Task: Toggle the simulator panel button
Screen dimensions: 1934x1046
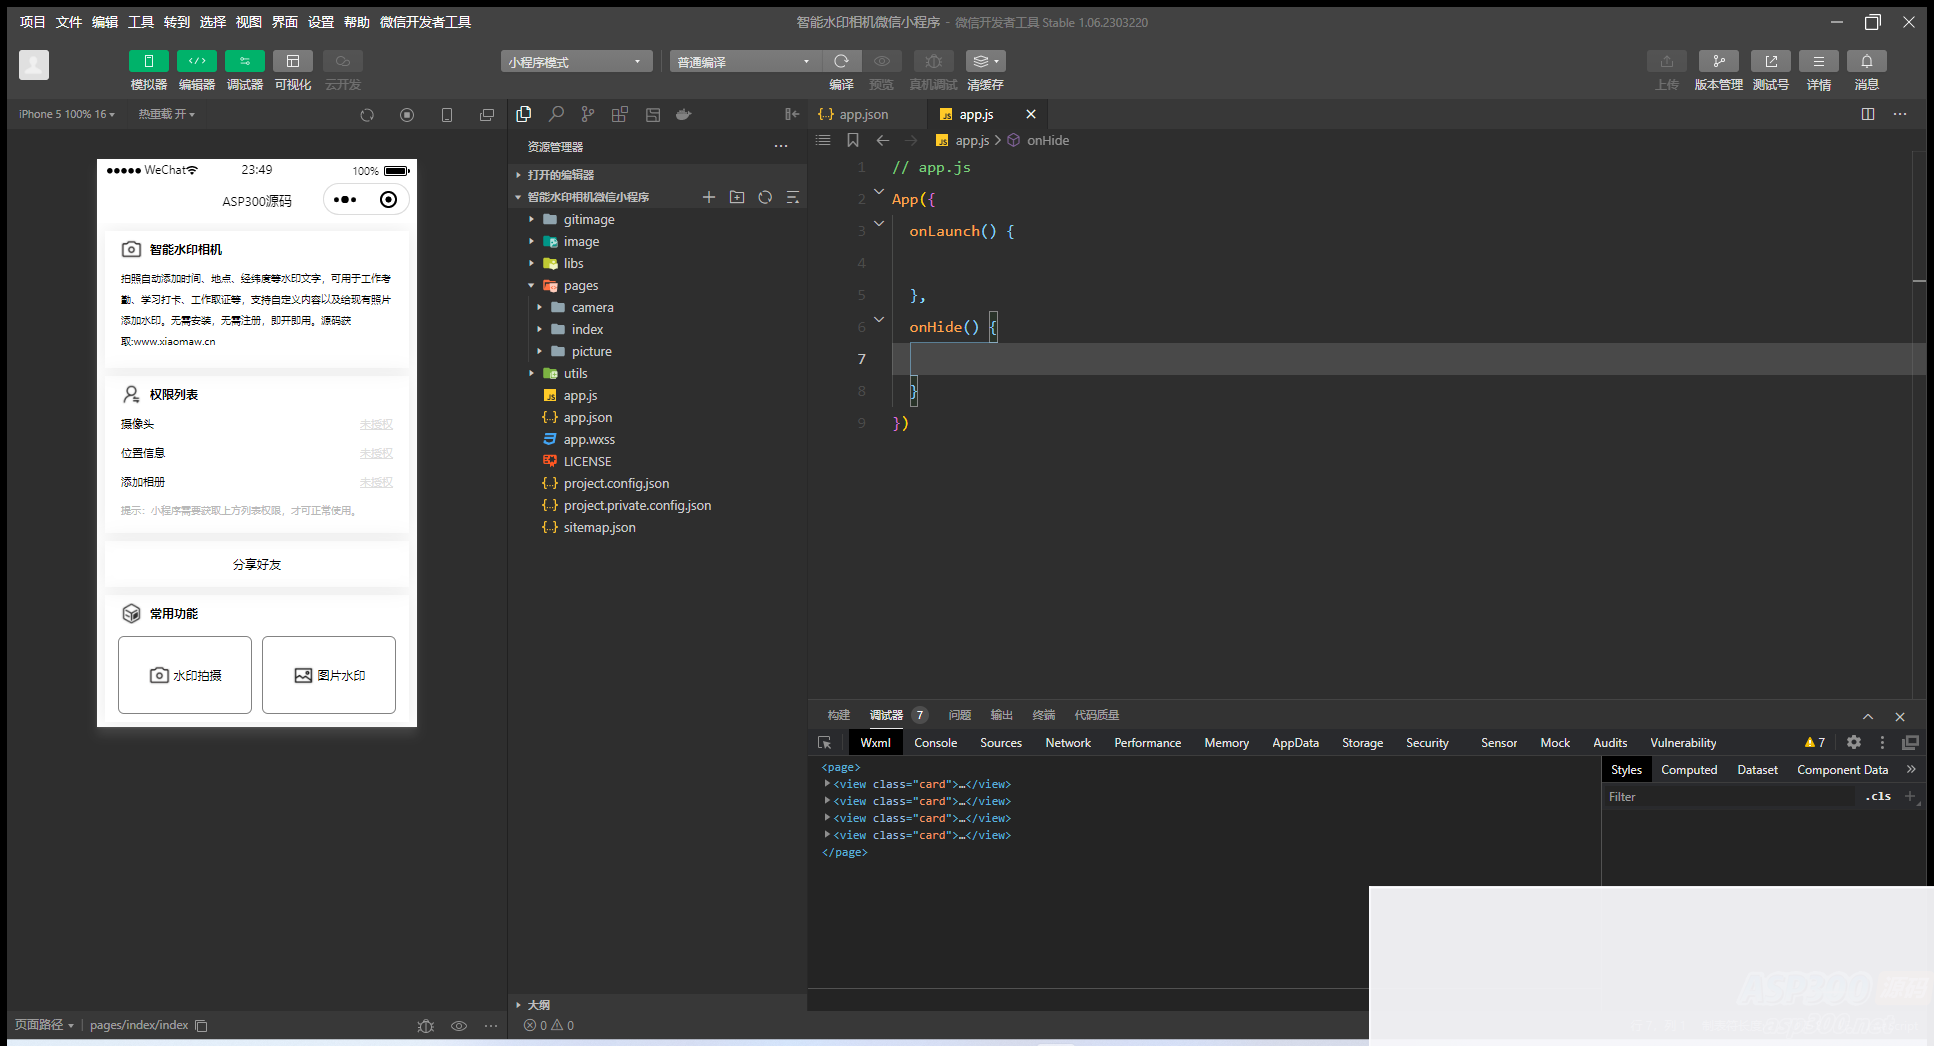Action: (148, 61)
